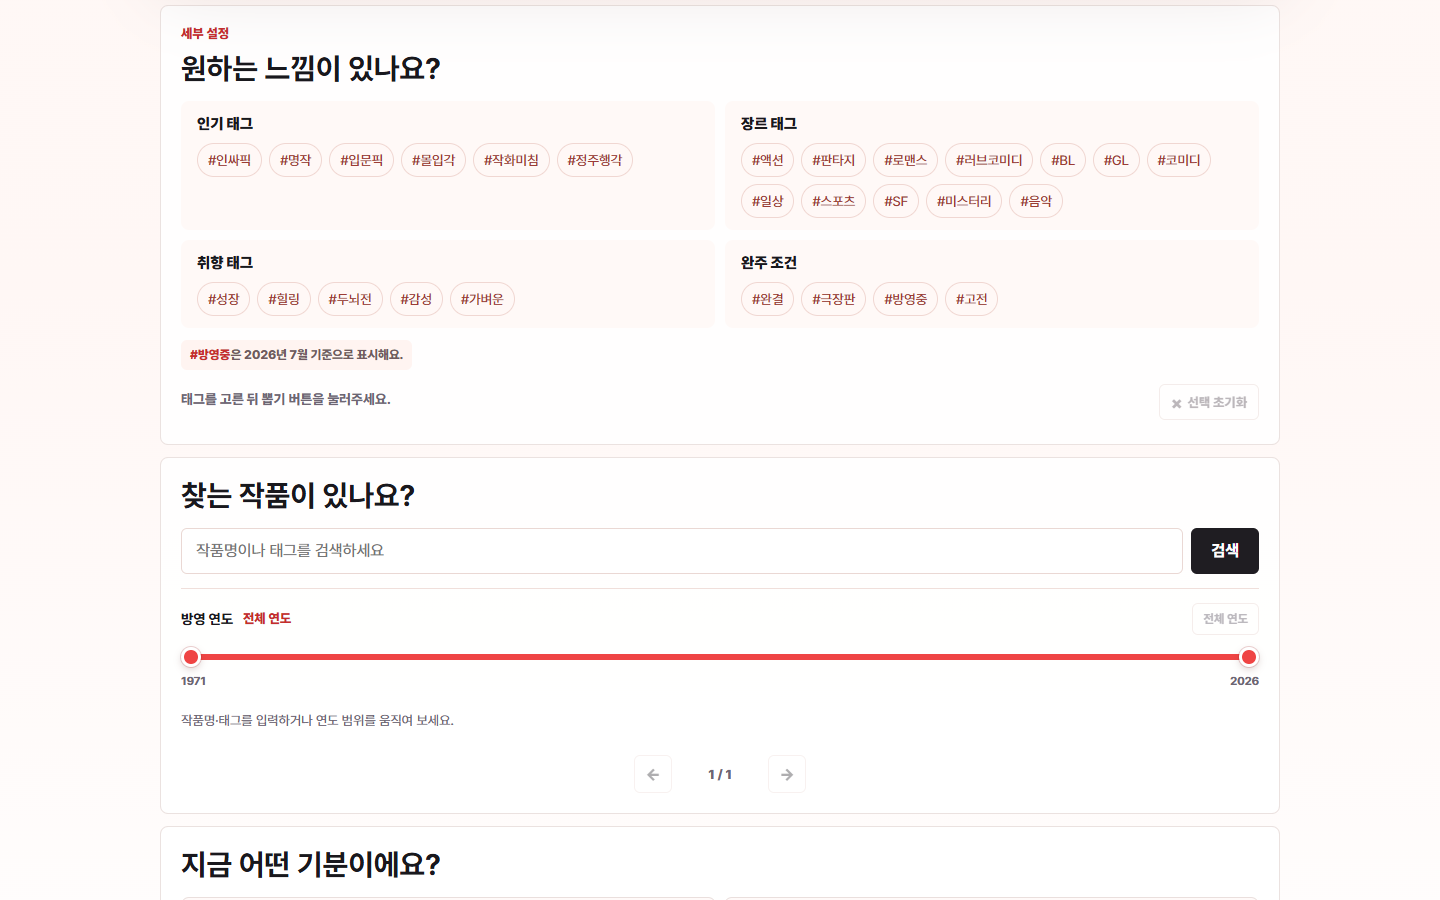
Task: Pick the #힐링 taste tag
Action: (x=284, y=299)
